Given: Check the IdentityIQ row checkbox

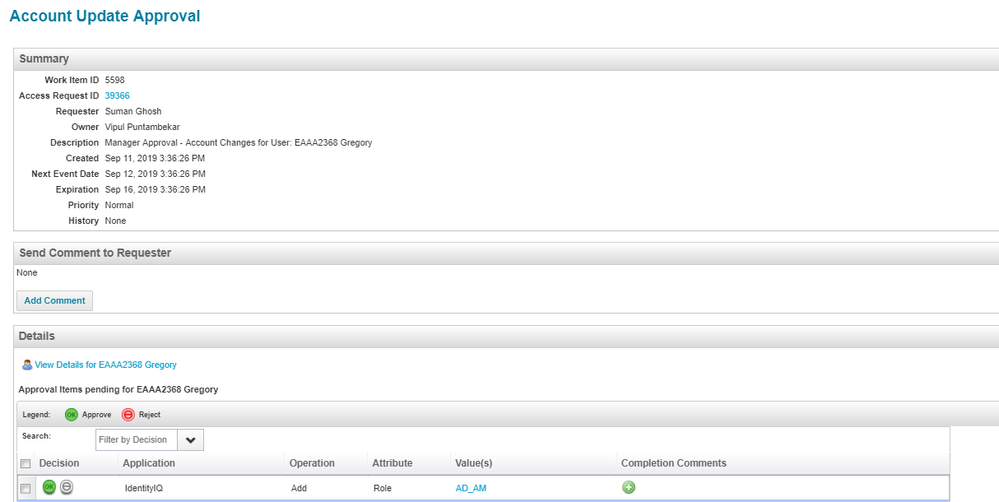Looking at the screenshot, I should tap(26, 488).
